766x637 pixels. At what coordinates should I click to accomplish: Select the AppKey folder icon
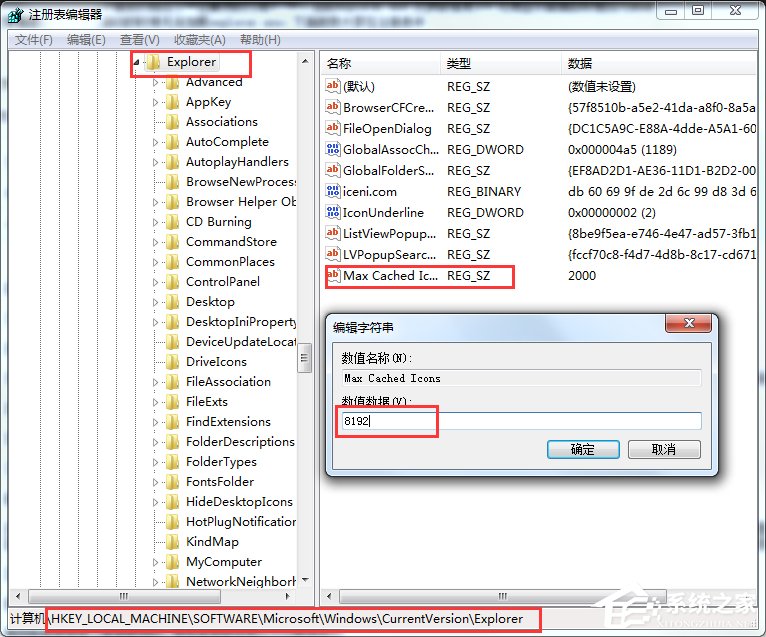pyautogui.click(x=172, y=102)
